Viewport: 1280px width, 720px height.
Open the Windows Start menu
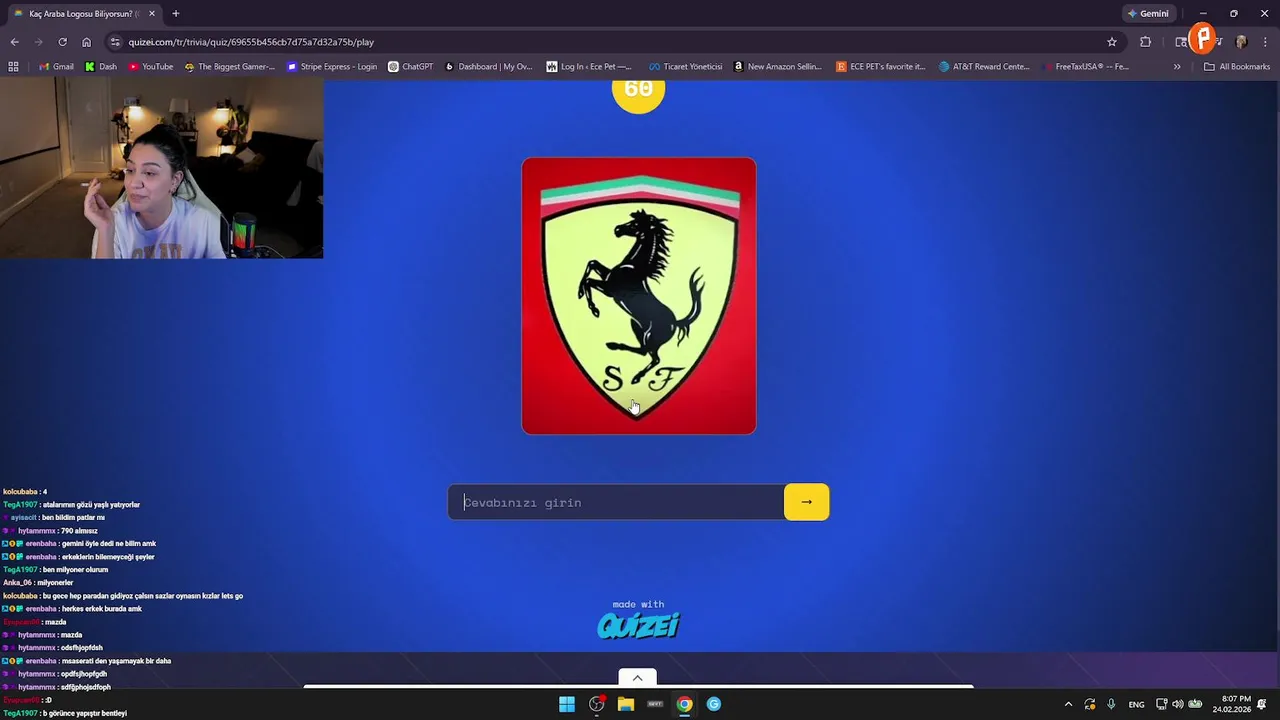pos(567,704)
